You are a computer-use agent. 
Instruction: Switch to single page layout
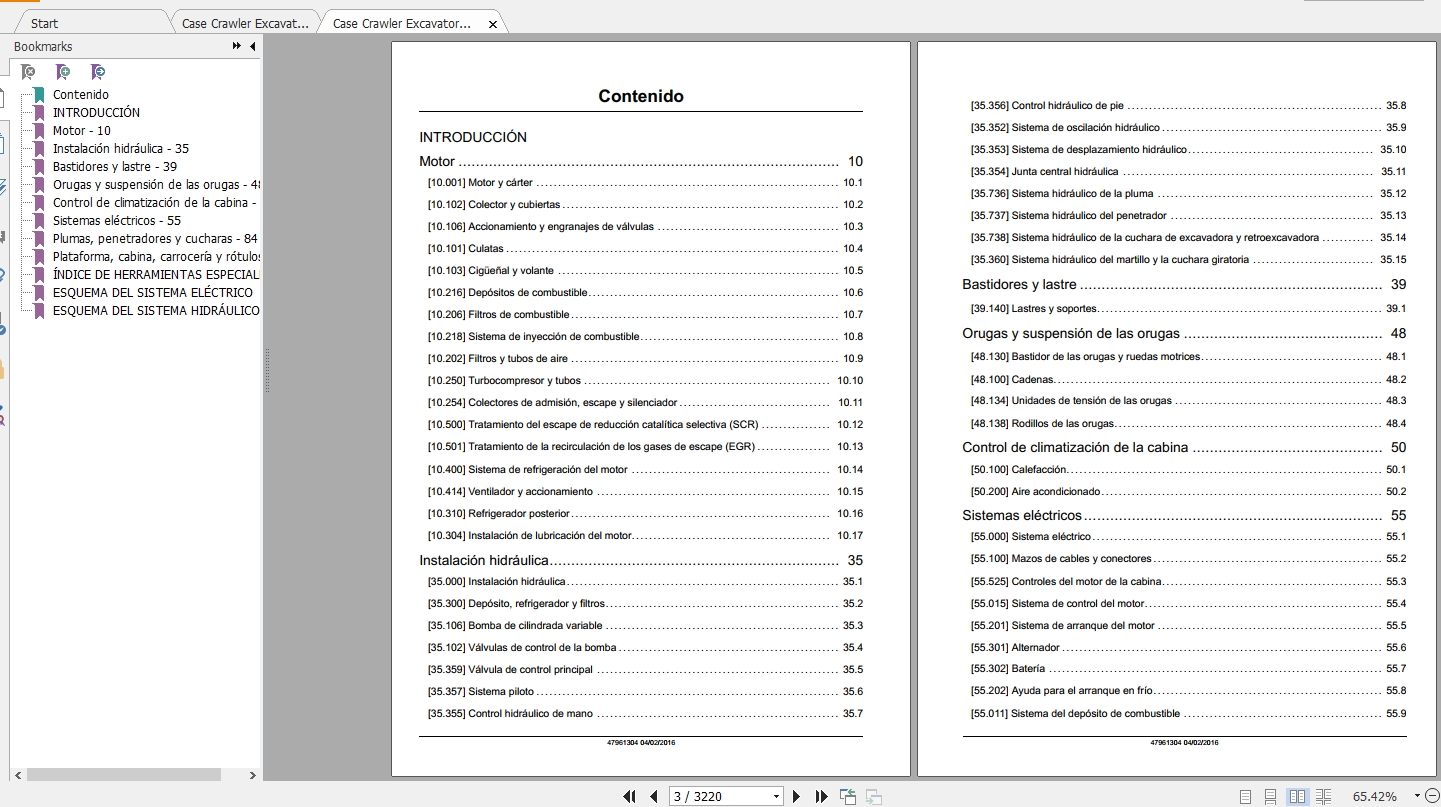click(1245, 797)
